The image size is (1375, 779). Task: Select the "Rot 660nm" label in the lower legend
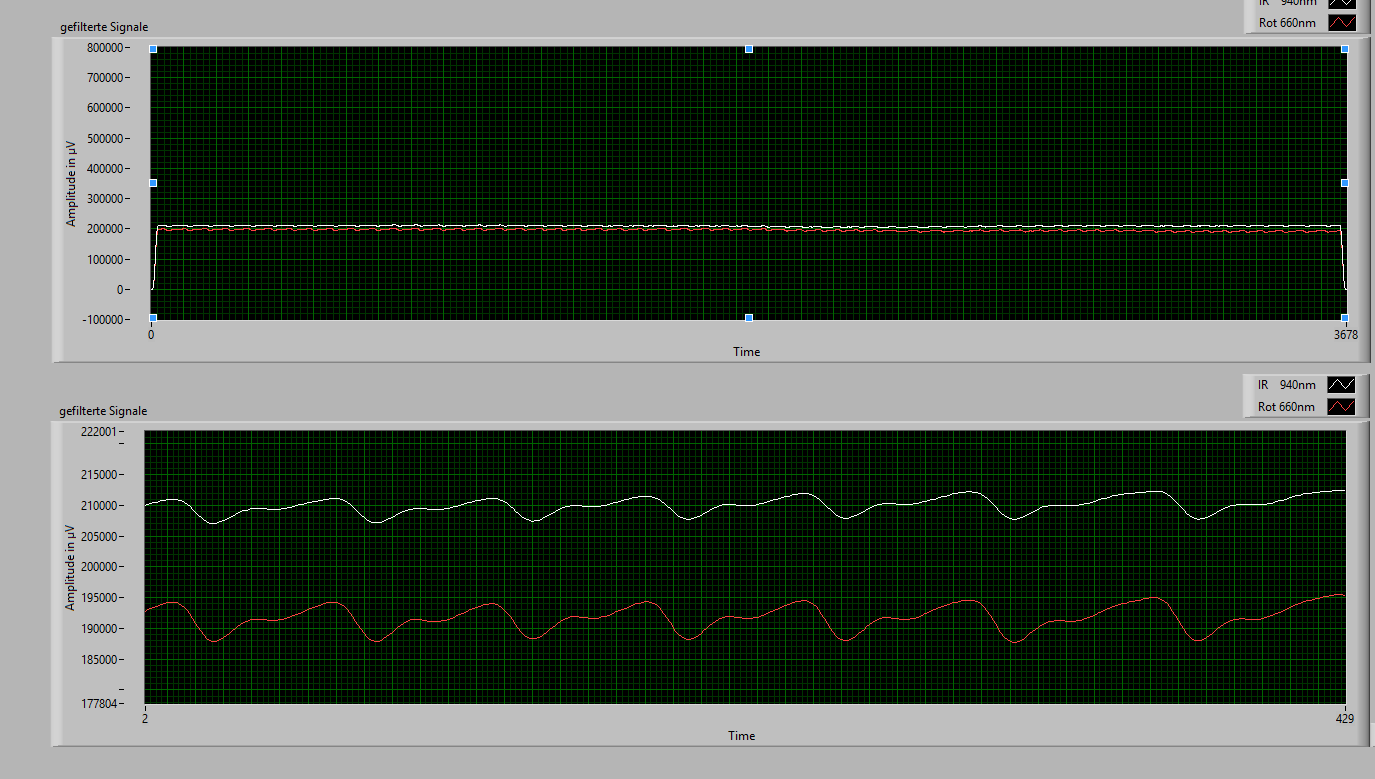pyautogui.click(x=1287, y=407)
